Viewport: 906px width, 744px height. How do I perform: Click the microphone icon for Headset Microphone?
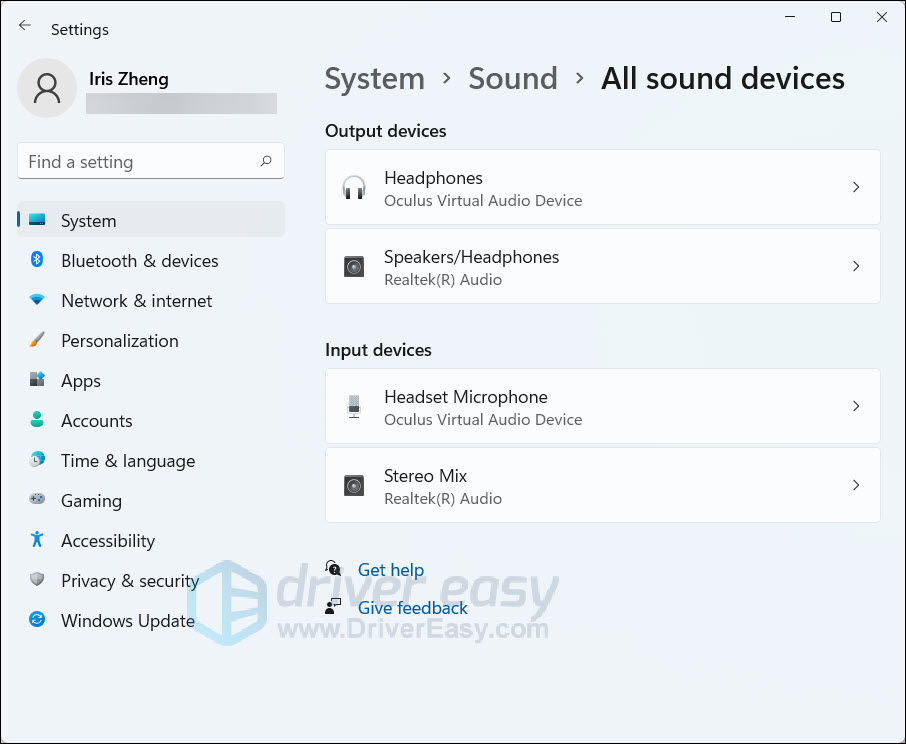tap(354, 406)
